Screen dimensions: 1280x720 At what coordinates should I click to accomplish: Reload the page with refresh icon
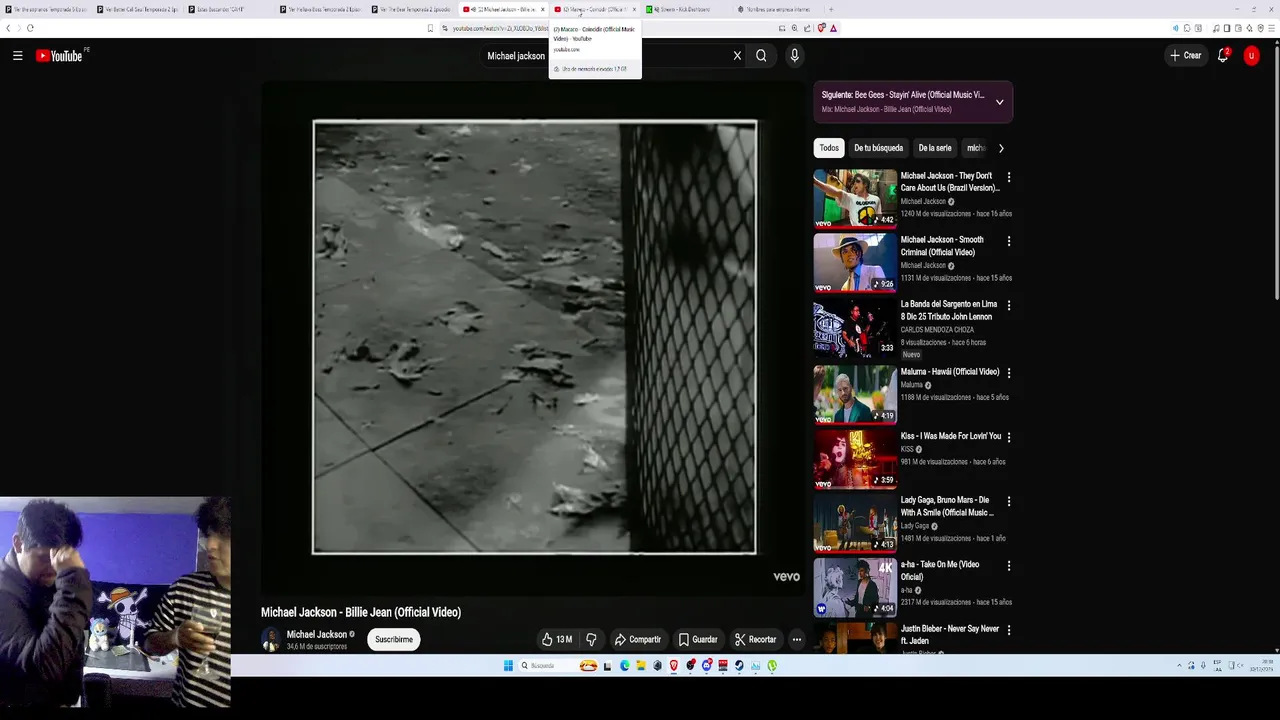click(x=30, y=28)
